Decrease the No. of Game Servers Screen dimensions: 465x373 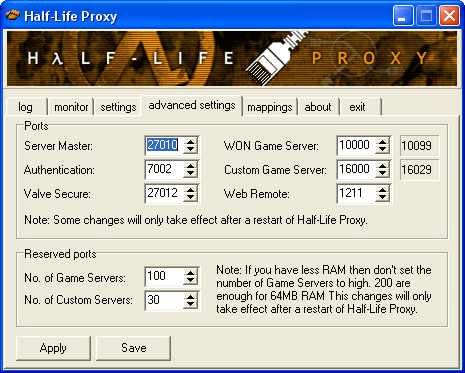pos(190,281)
